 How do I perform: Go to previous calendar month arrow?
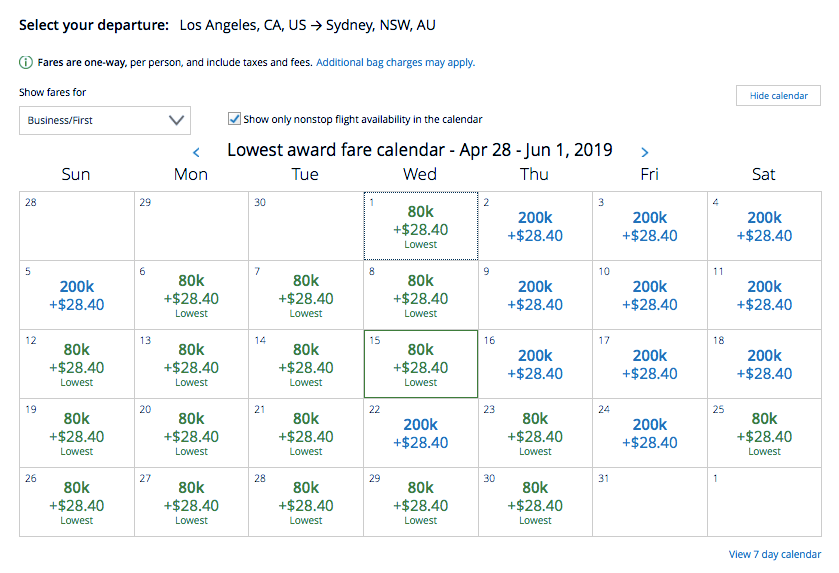(x=196, y=153)
